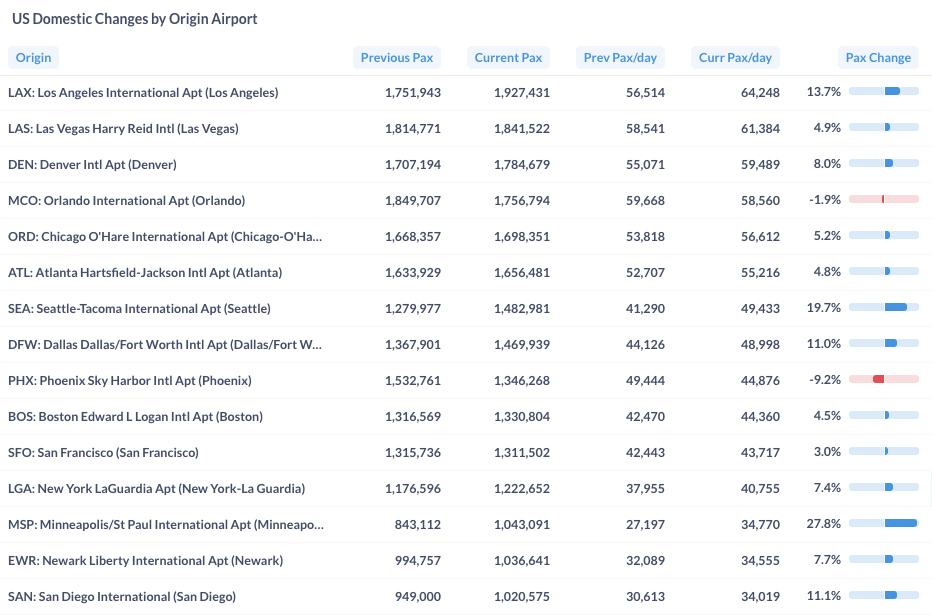The width and height of the screenshot is (932, 615).
Task: Click Prev Pax/day value 42,443
Action: click(x=645, y=452)
